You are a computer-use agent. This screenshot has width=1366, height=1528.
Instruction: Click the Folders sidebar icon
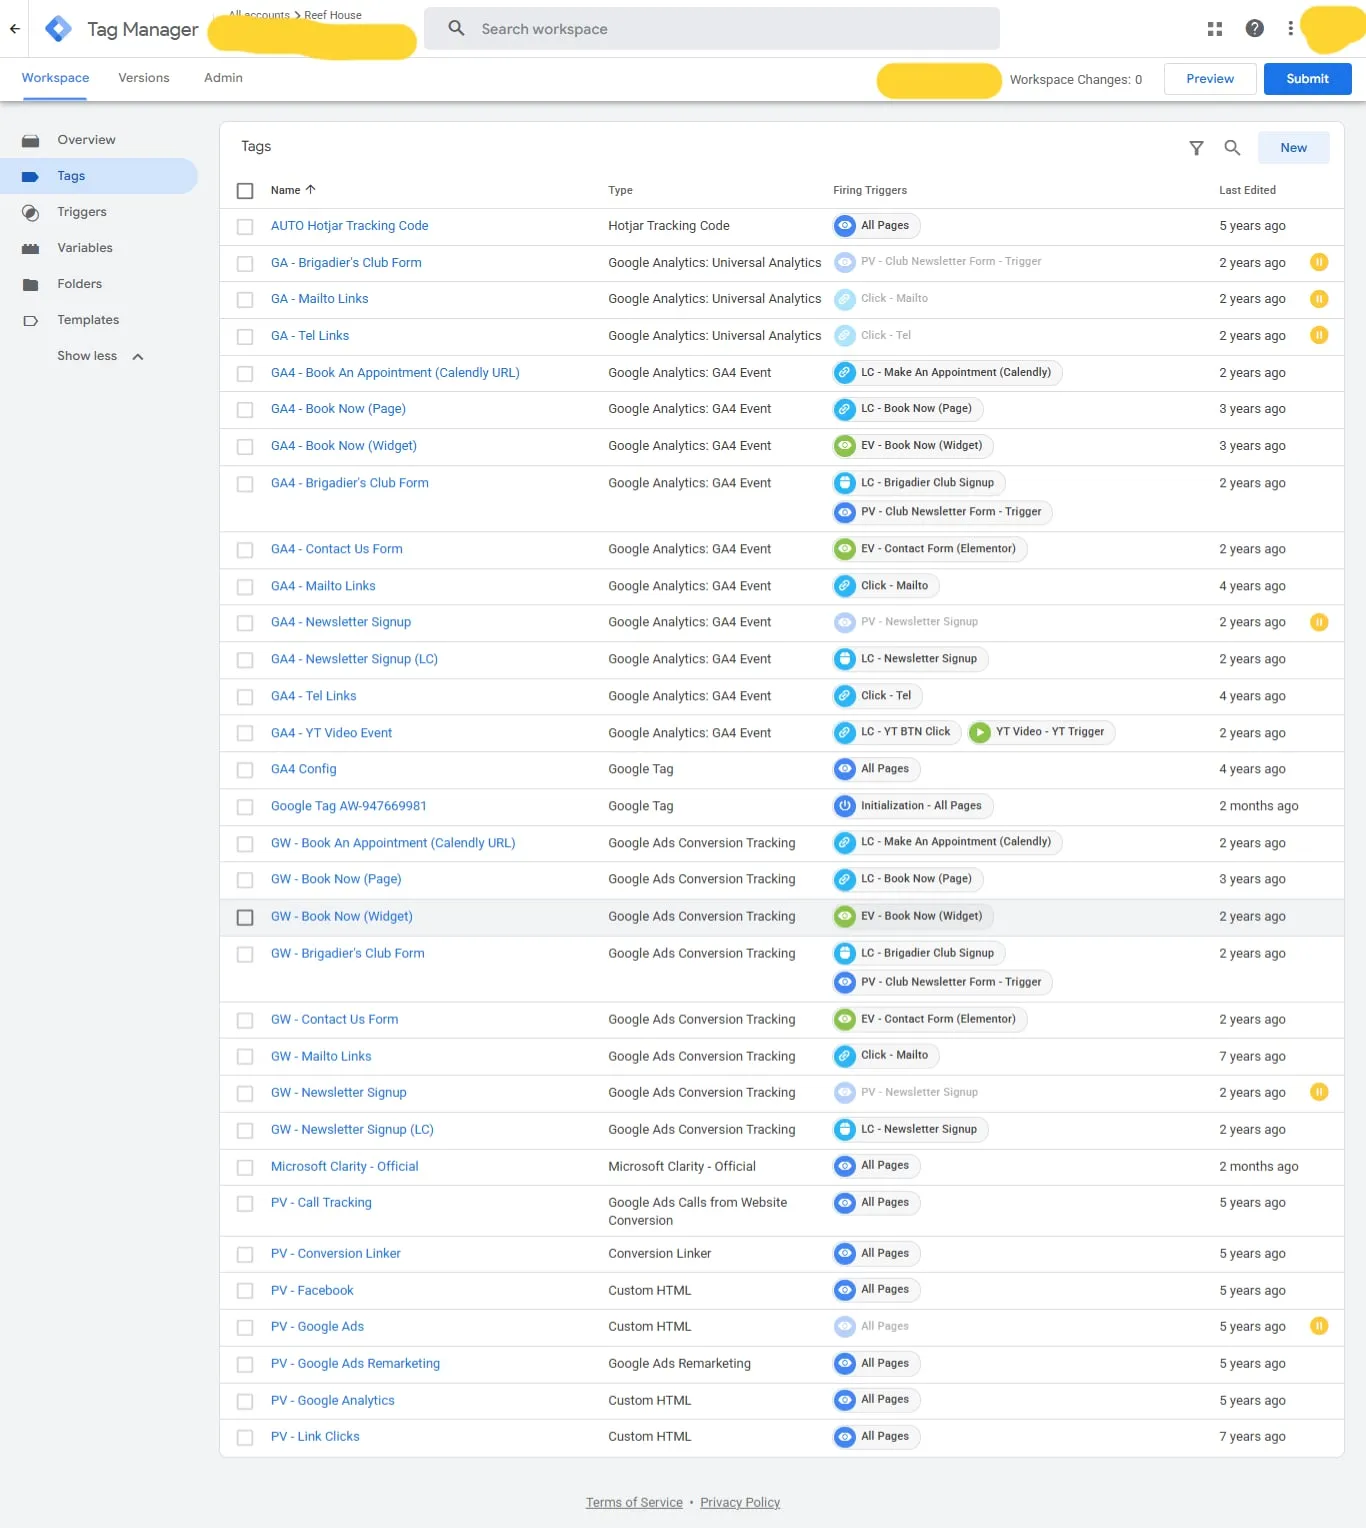31,284
